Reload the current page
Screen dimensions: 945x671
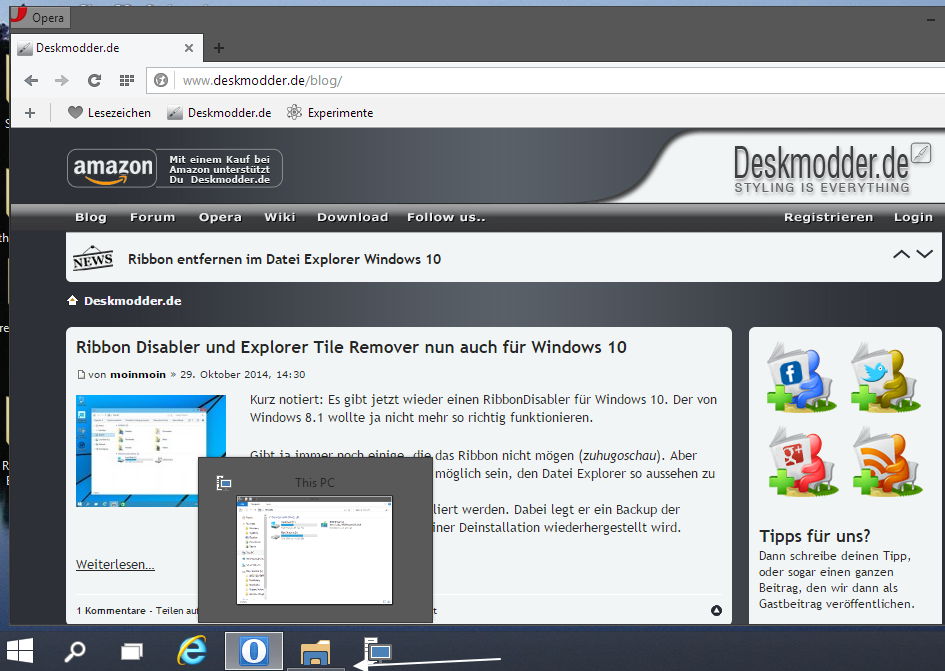coord(94,80)
